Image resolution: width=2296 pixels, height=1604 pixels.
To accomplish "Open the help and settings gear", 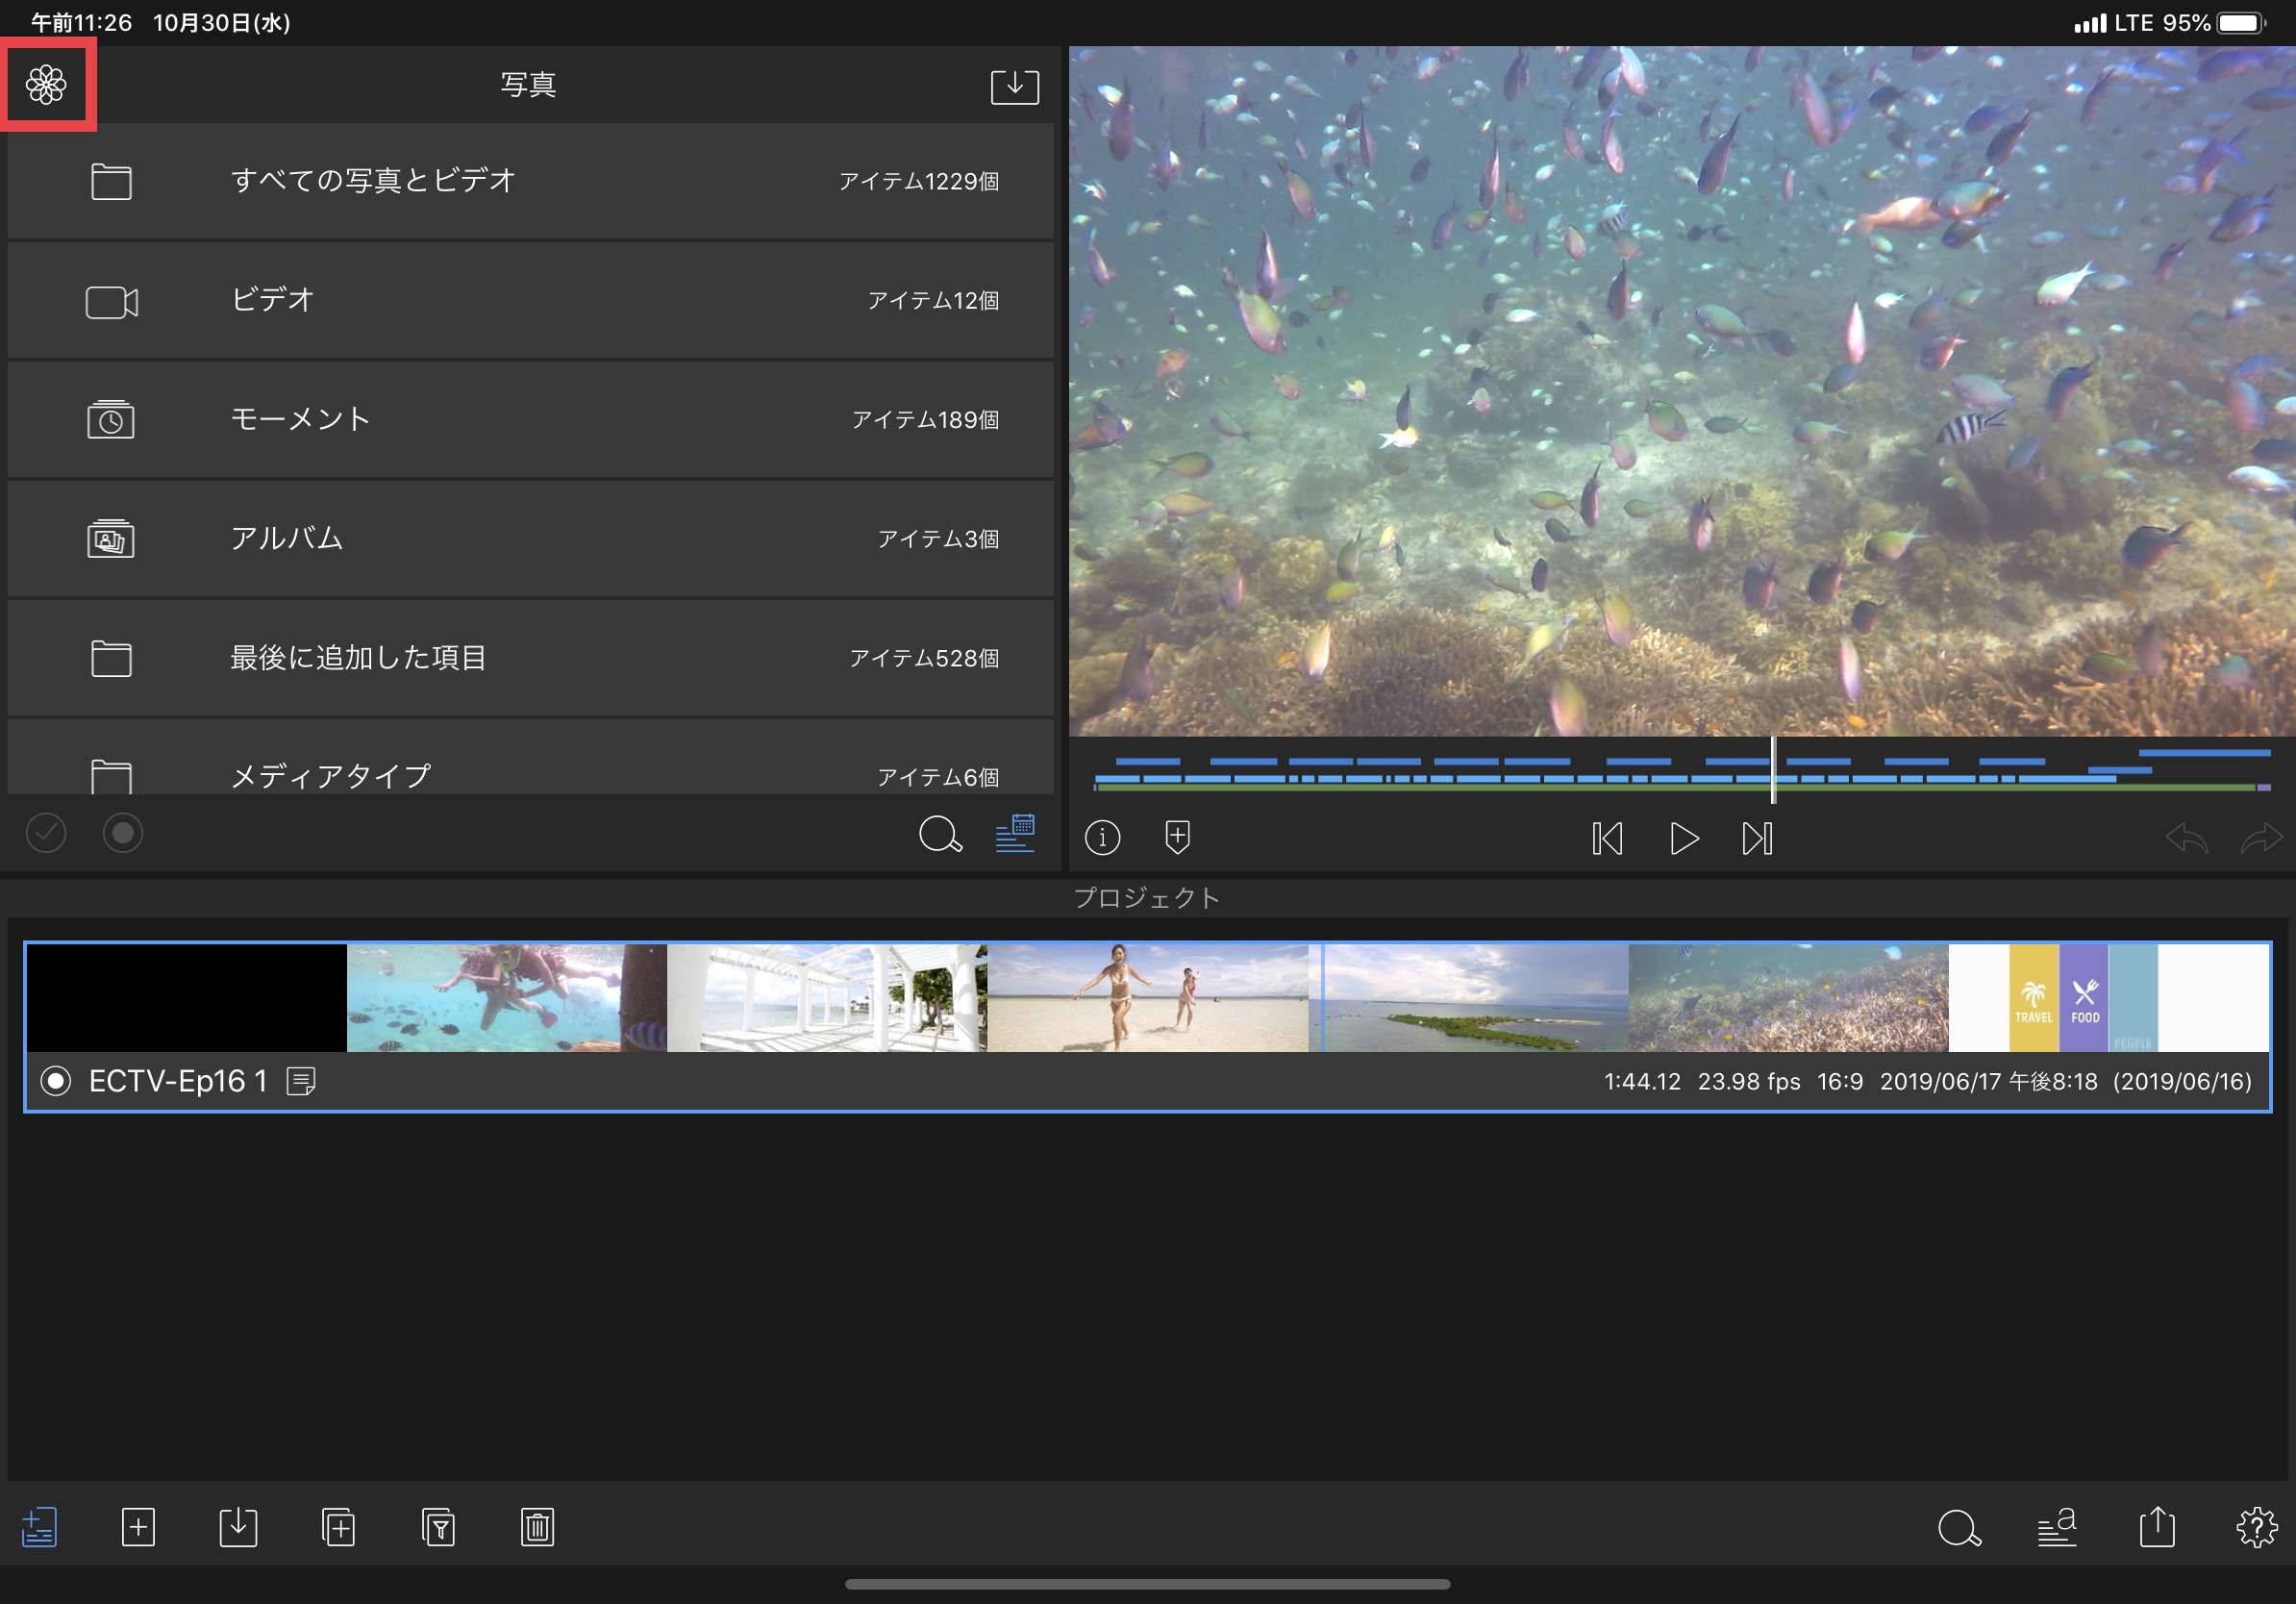I will coord(2256,1527).
